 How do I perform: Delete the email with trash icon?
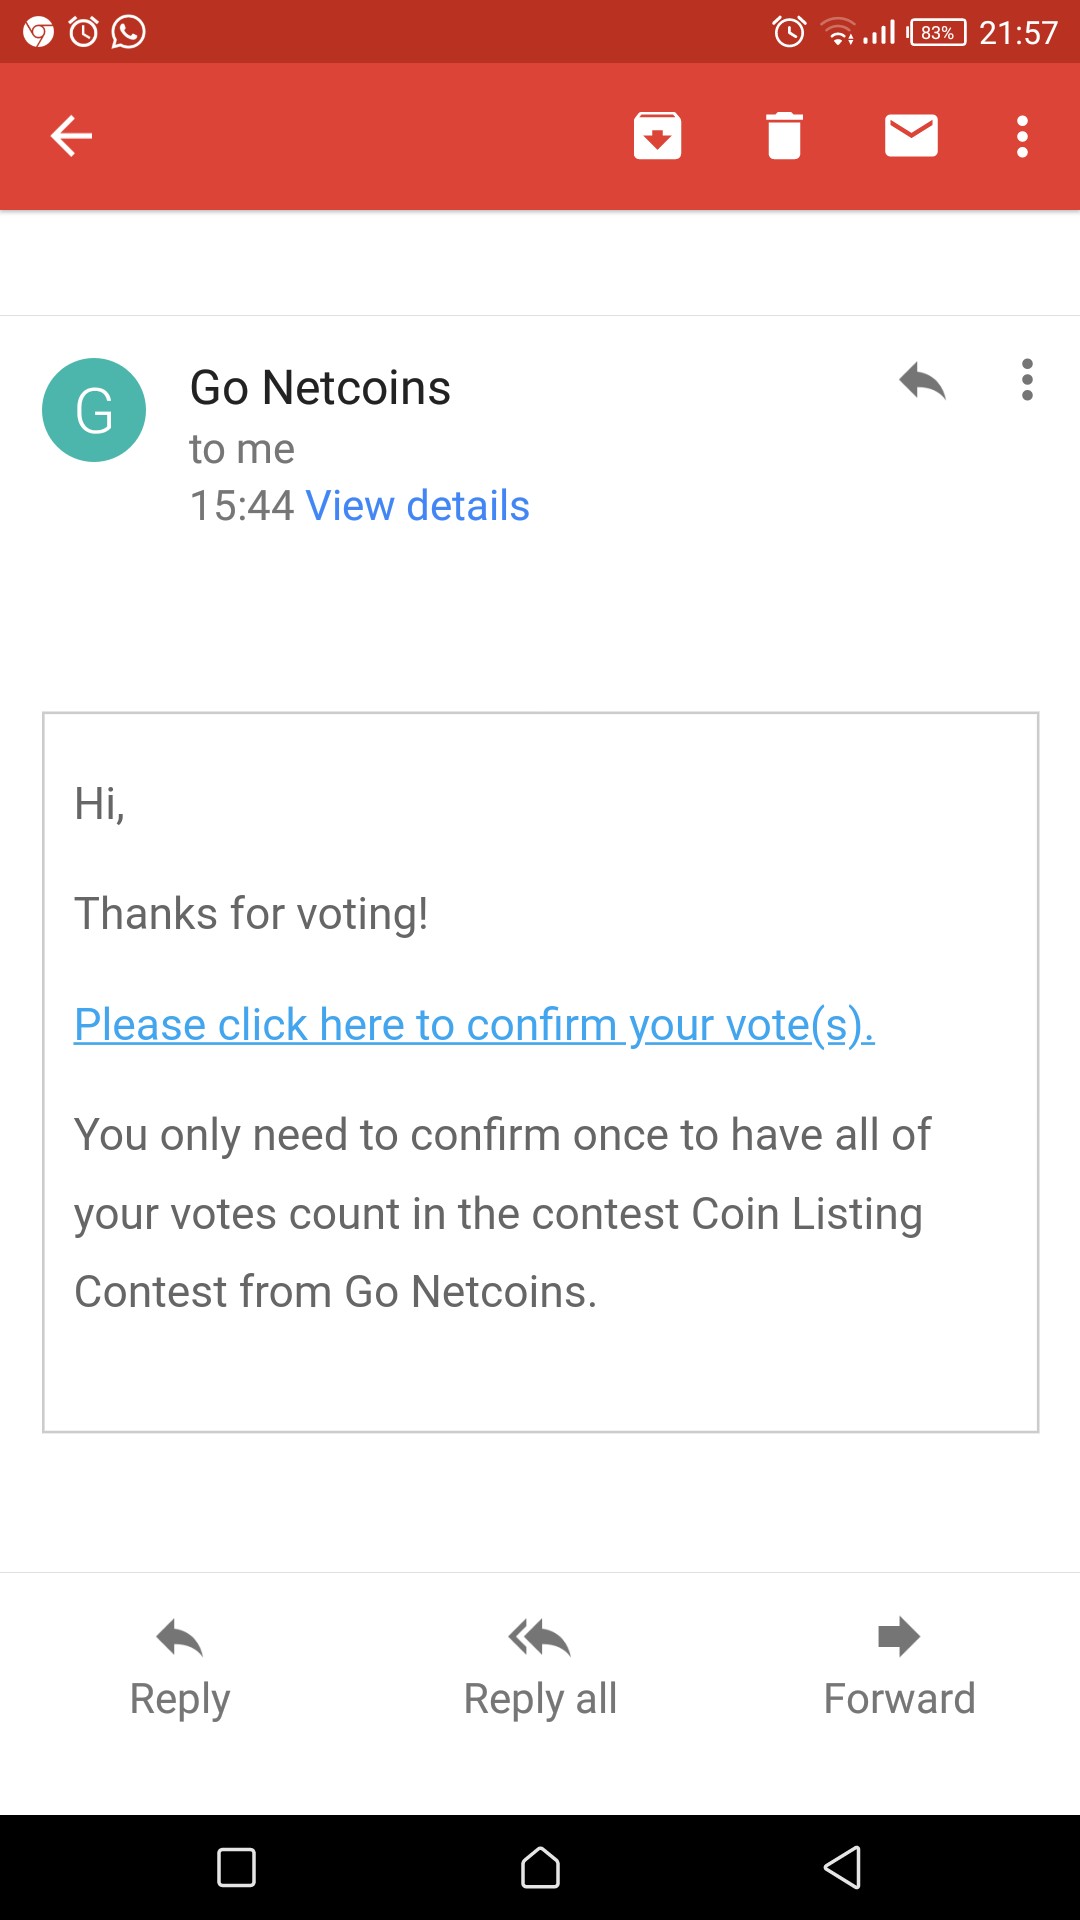[784, 136]
